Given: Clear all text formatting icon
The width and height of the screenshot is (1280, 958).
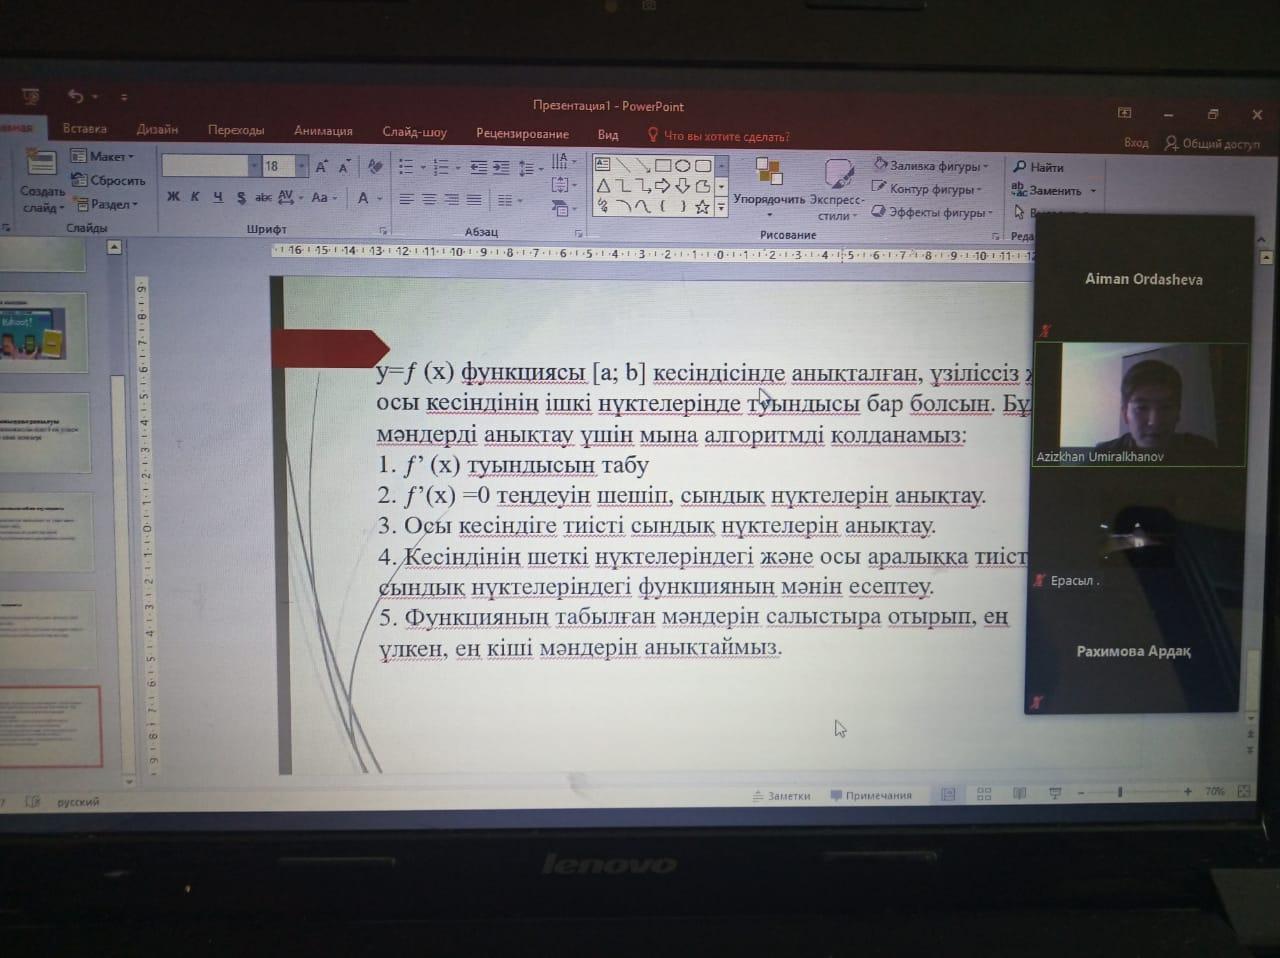Looking at the screenshot, I should (x=375, y=166).
